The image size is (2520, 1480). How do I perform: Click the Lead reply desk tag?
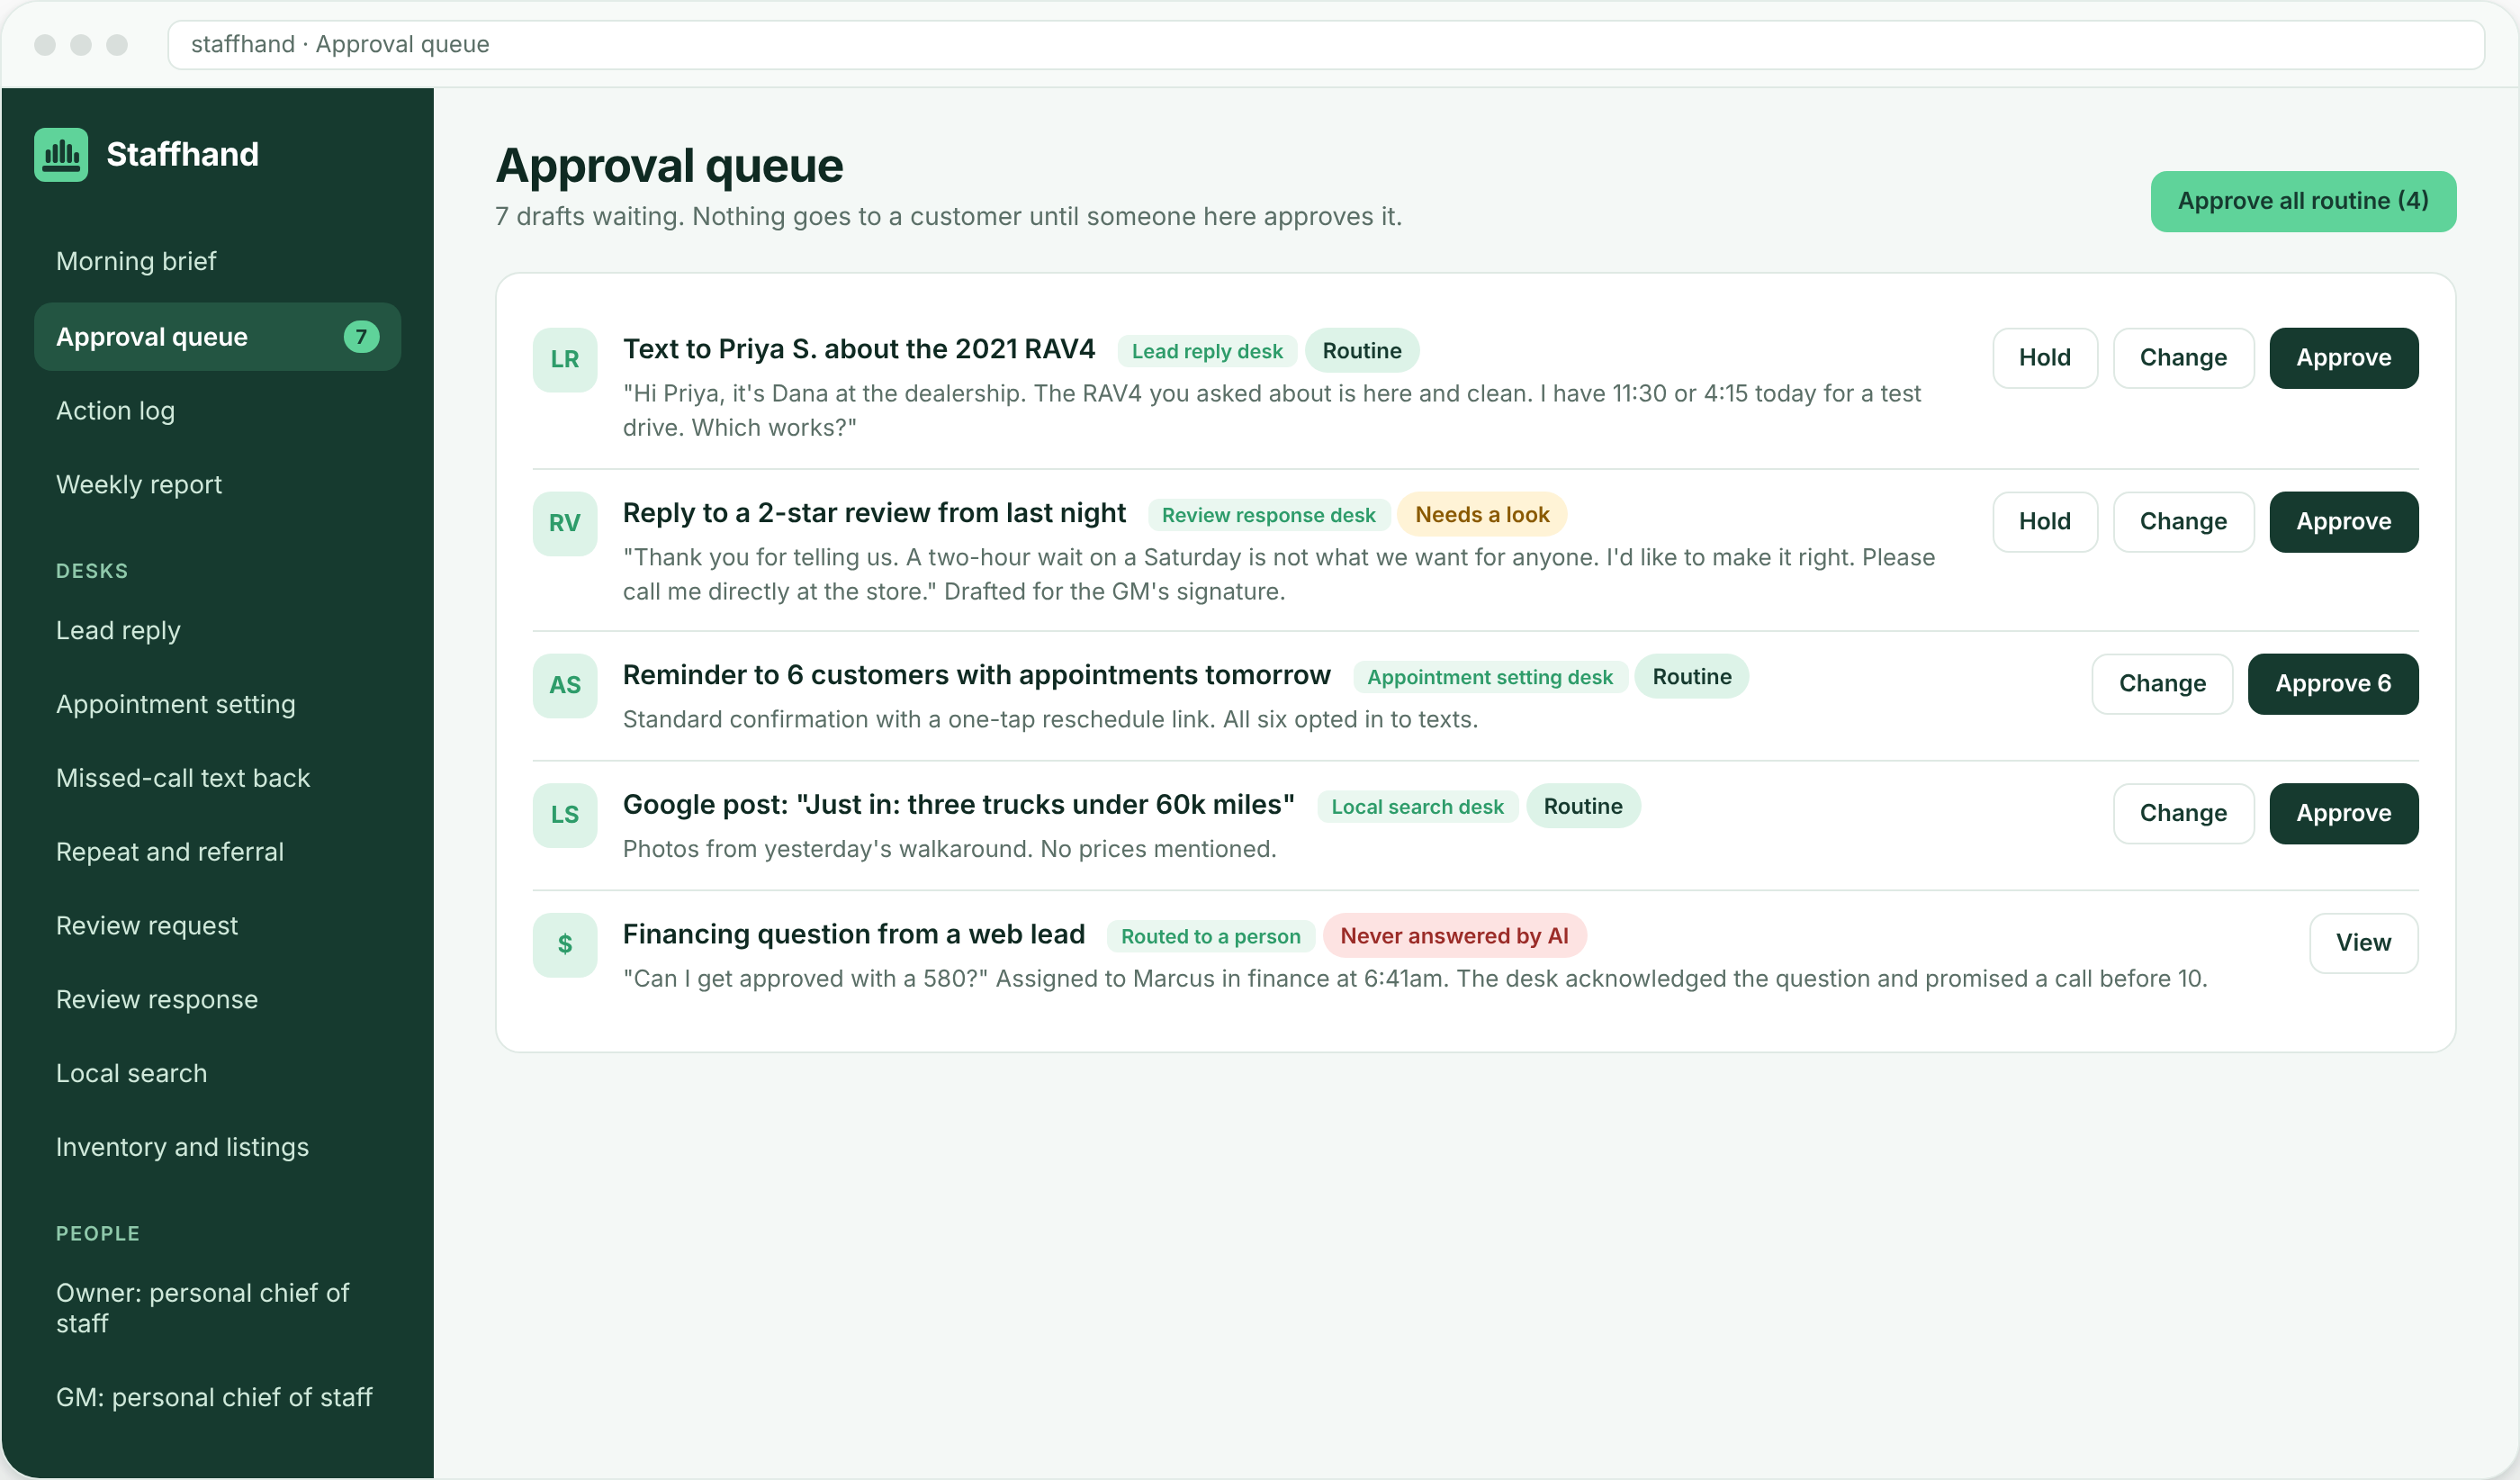click(x=1207, y=351)
